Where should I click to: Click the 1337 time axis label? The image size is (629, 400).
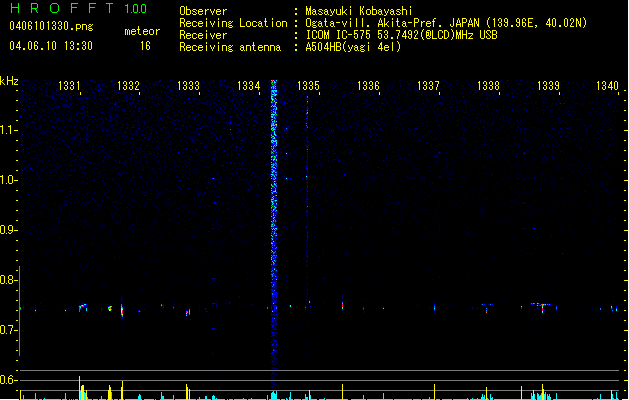[x=428, y=86]
